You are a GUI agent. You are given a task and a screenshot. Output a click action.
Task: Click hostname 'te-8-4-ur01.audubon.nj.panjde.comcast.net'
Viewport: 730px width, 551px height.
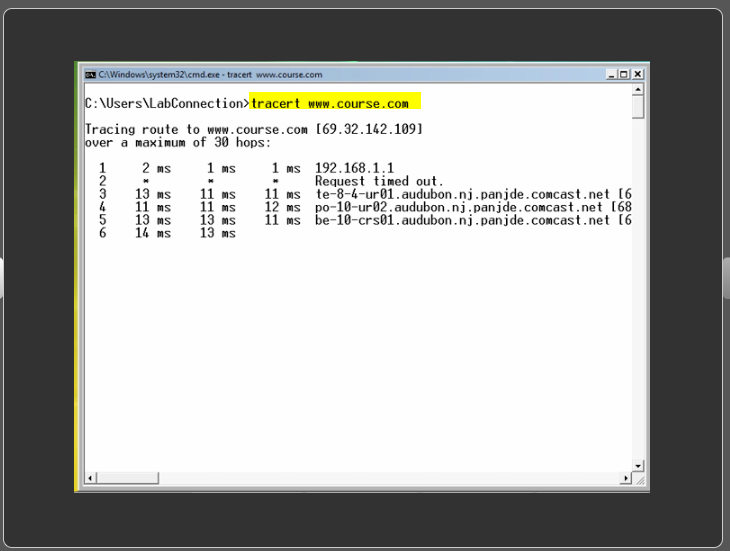coord(462,194)
